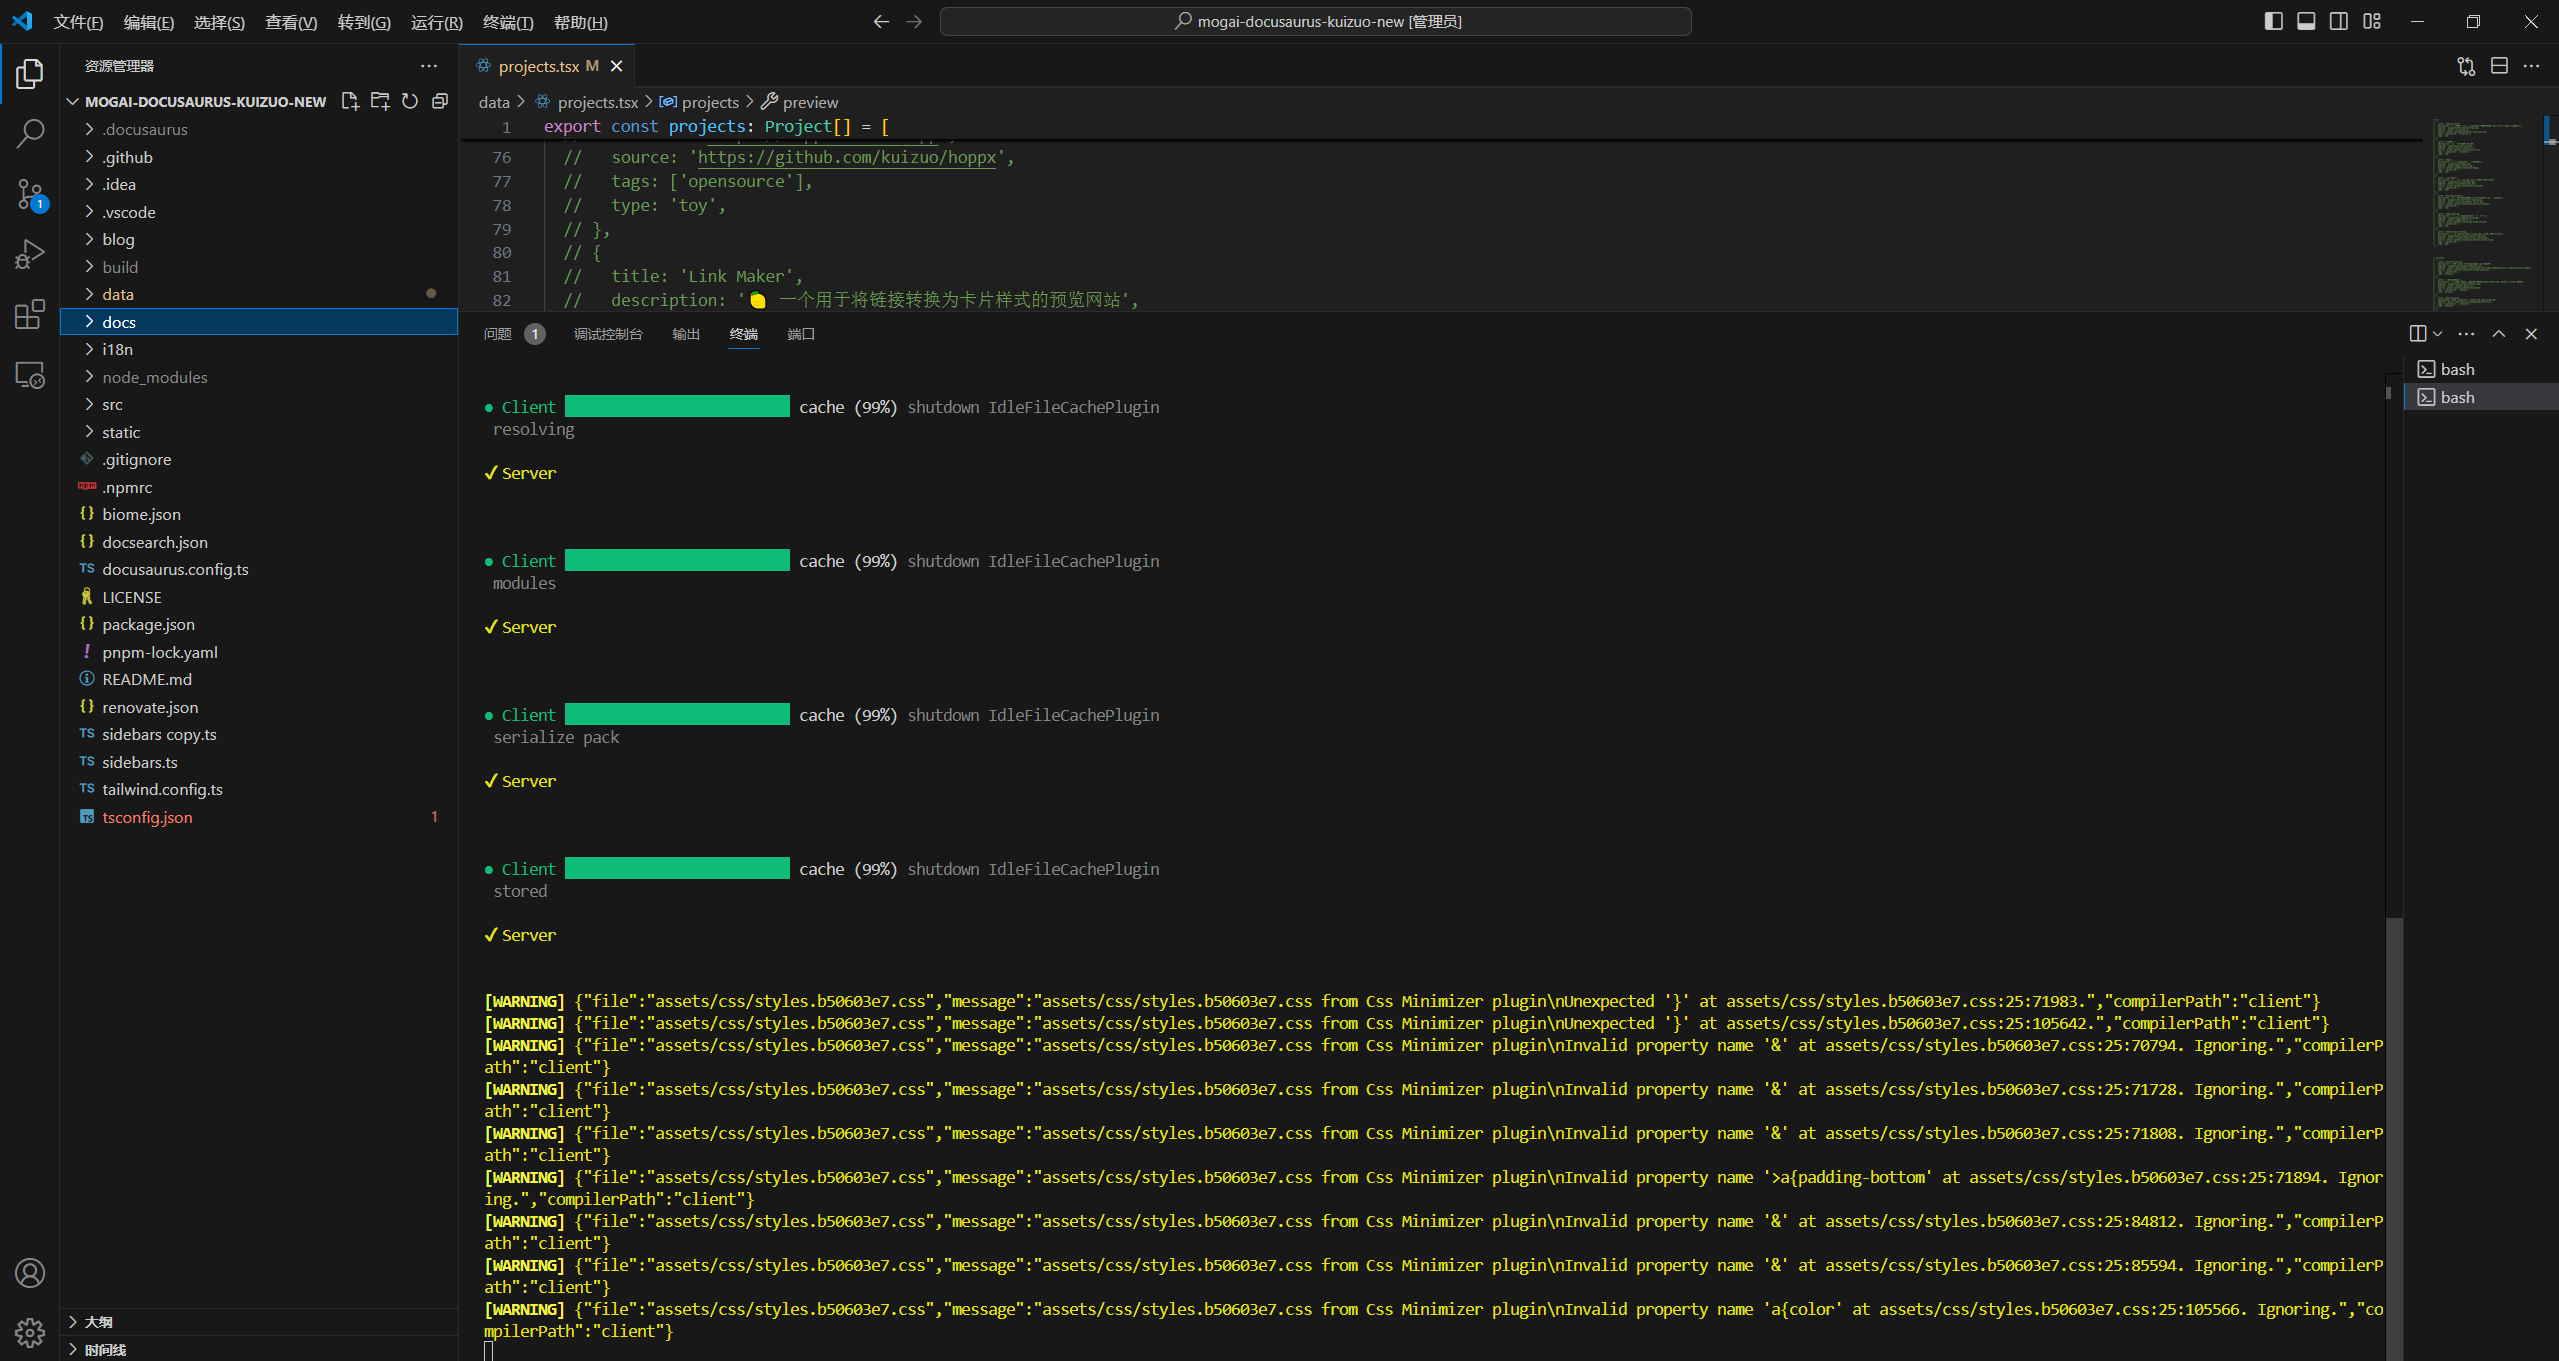Switch to the 端口 panel tab
Image resolution: width=2559 pixels, height=1361 pixels.
pos(801,334)
